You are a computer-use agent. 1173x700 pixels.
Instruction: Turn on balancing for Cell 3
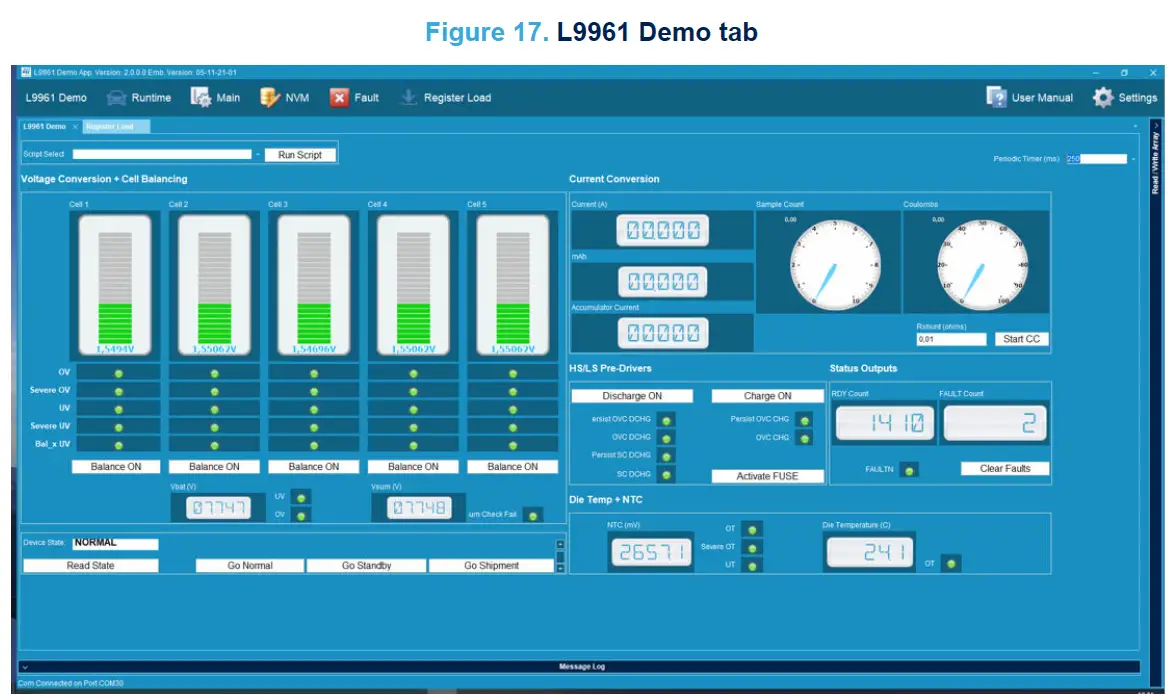coord(313,467)
